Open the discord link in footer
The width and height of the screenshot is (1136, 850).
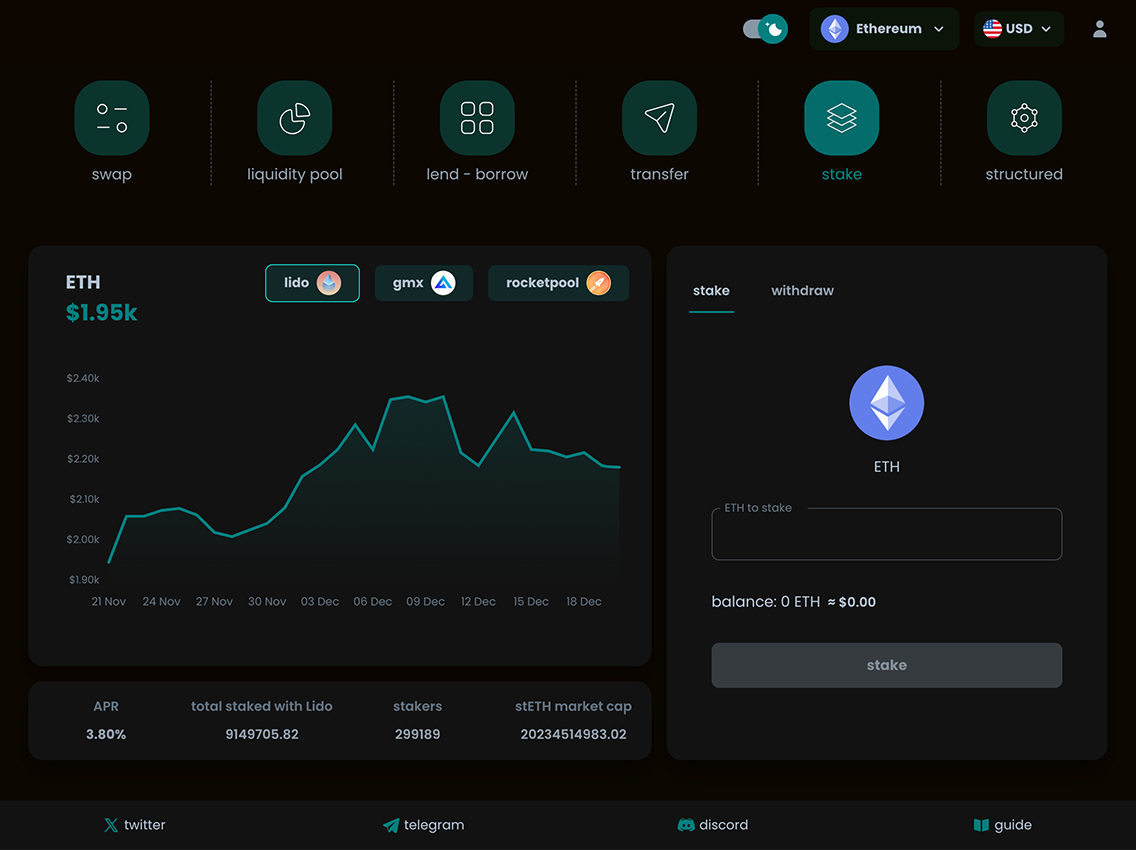(713, 825)
